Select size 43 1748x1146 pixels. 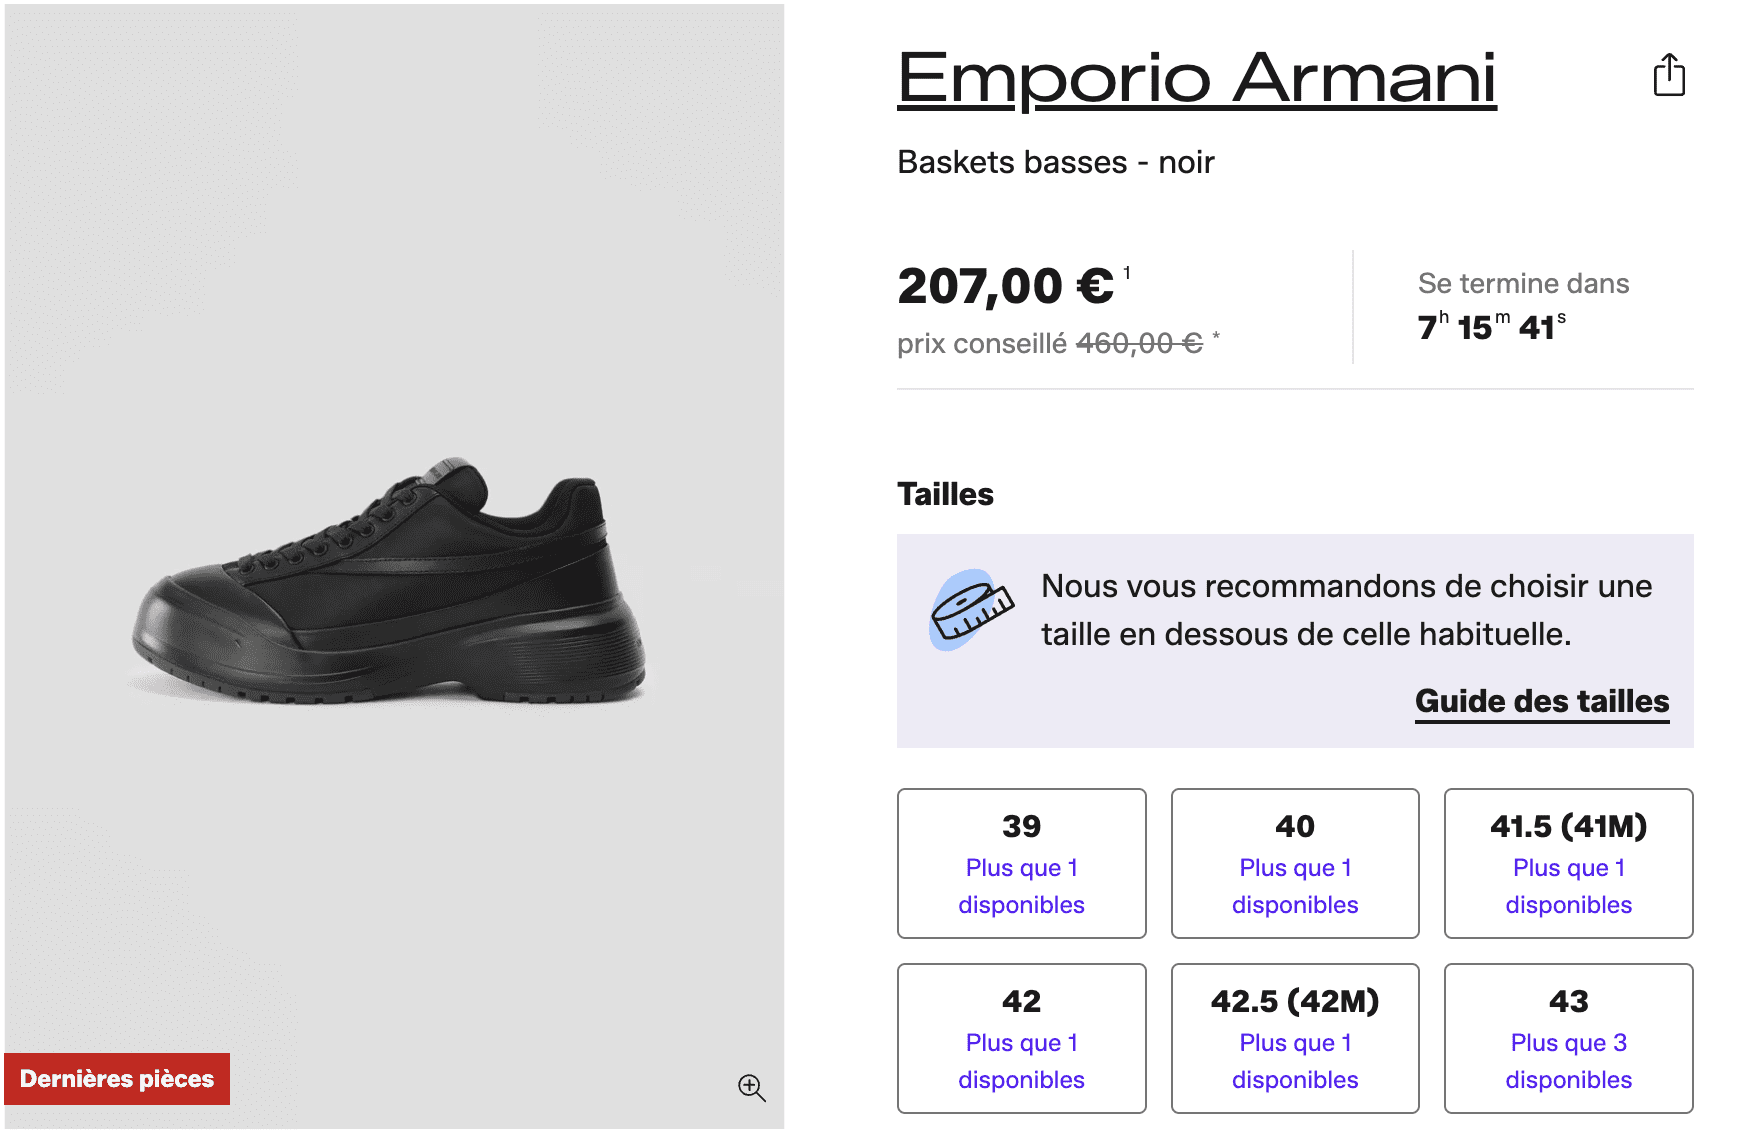click(x=1568, y=1038)
